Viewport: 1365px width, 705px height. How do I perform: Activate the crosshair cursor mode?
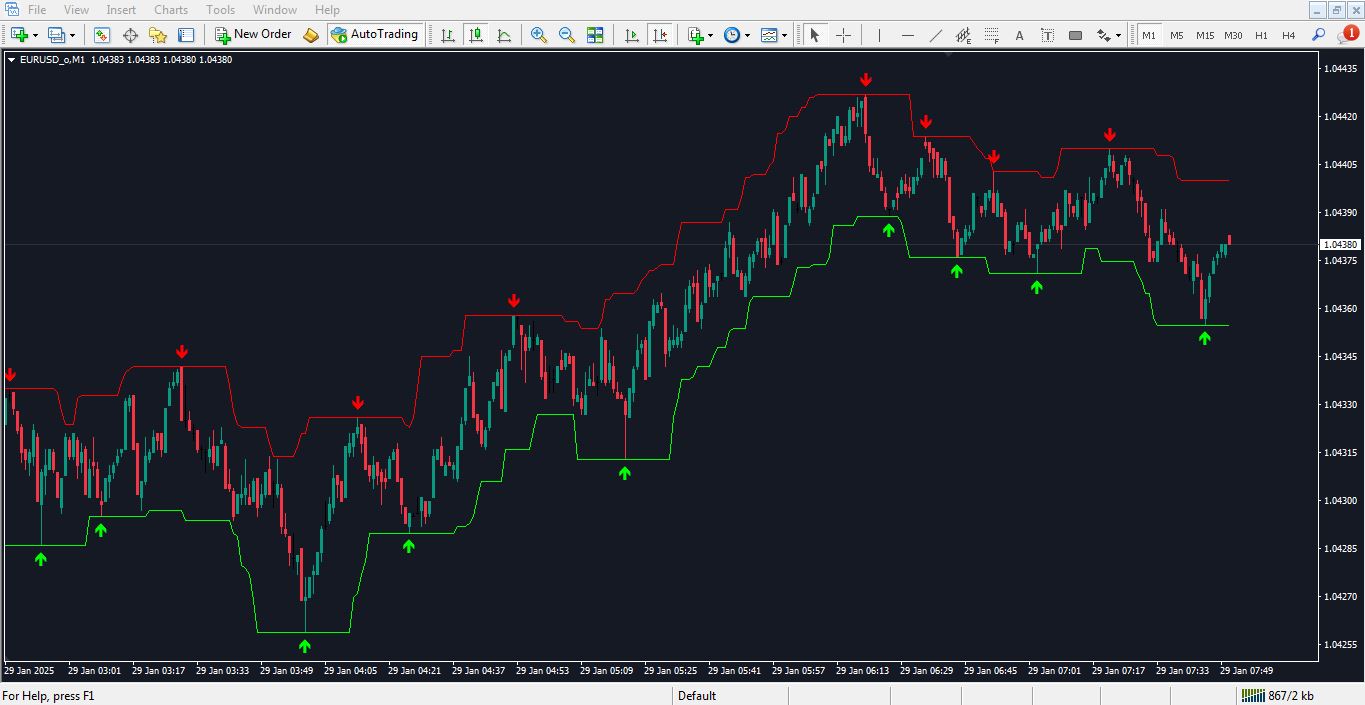[x=843, y=35]
